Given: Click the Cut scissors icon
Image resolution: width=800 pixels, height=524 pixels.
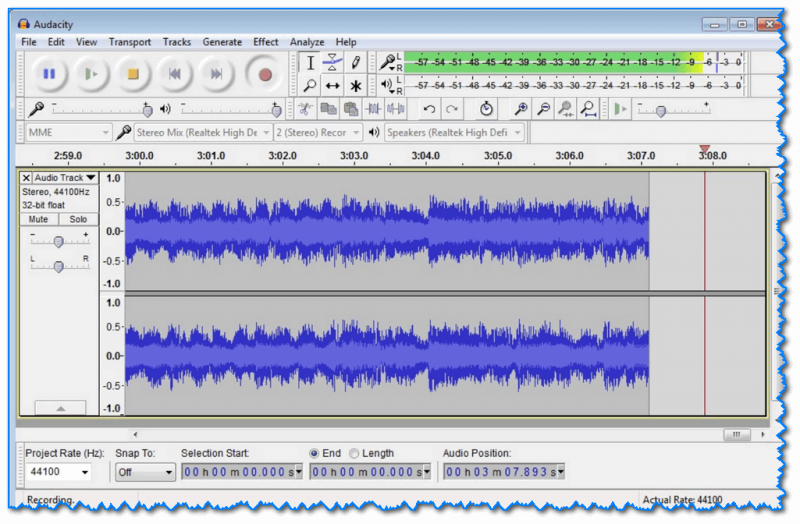Looking at the screenshot, I should [305, 109].
